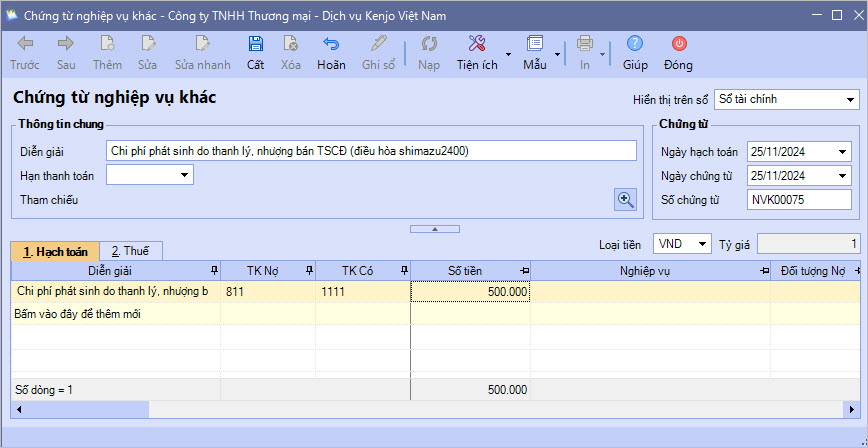Click the Tham chiếu magnifier search icon
Image resolution: width=868 pixels, height=448 pixels.
[626, 199]
